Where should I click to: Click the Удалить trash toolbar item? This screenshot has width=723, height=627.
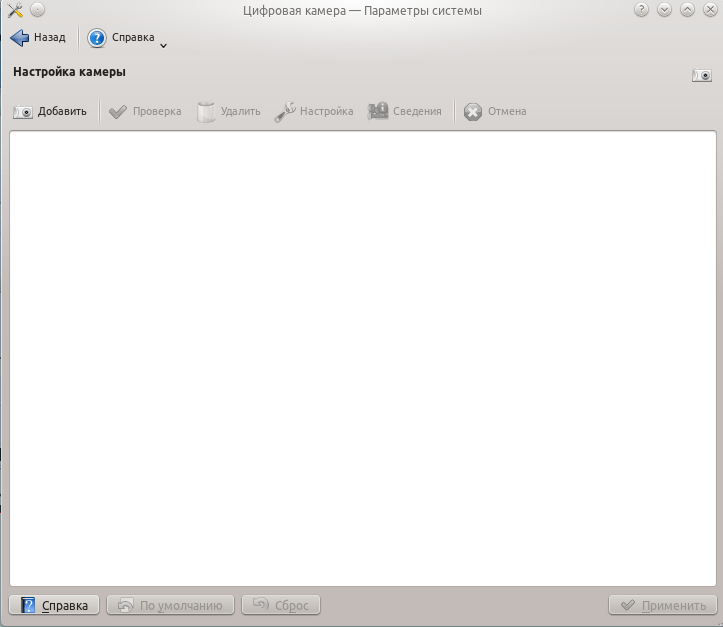tap(229, 112)
